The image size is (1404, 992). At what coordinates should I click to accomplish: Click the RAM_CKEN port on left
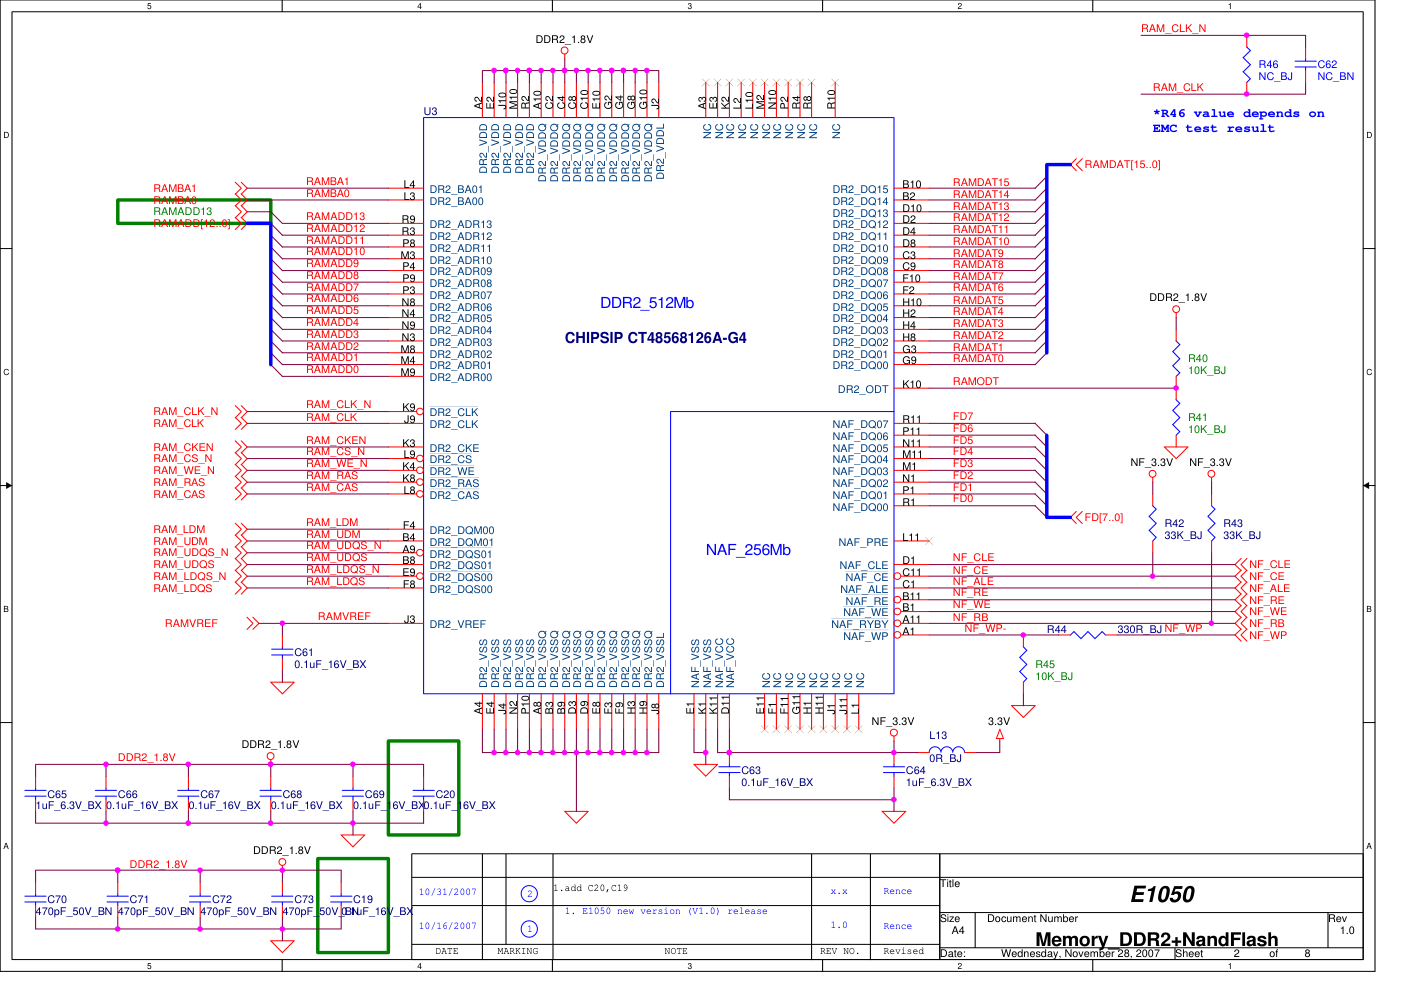(183, 447)
